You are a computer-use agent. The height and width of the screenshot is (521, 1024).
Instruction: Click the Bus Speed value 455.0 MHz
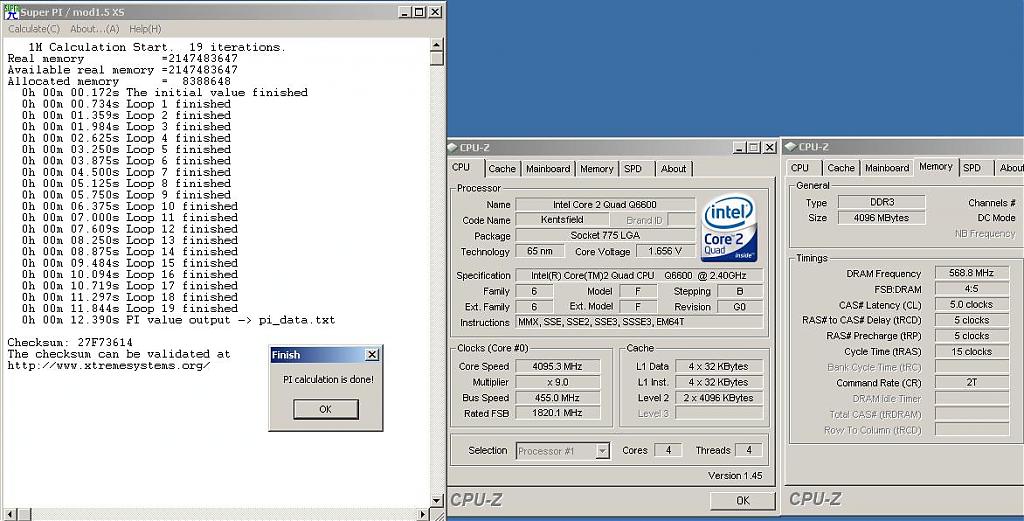[558, 398]
